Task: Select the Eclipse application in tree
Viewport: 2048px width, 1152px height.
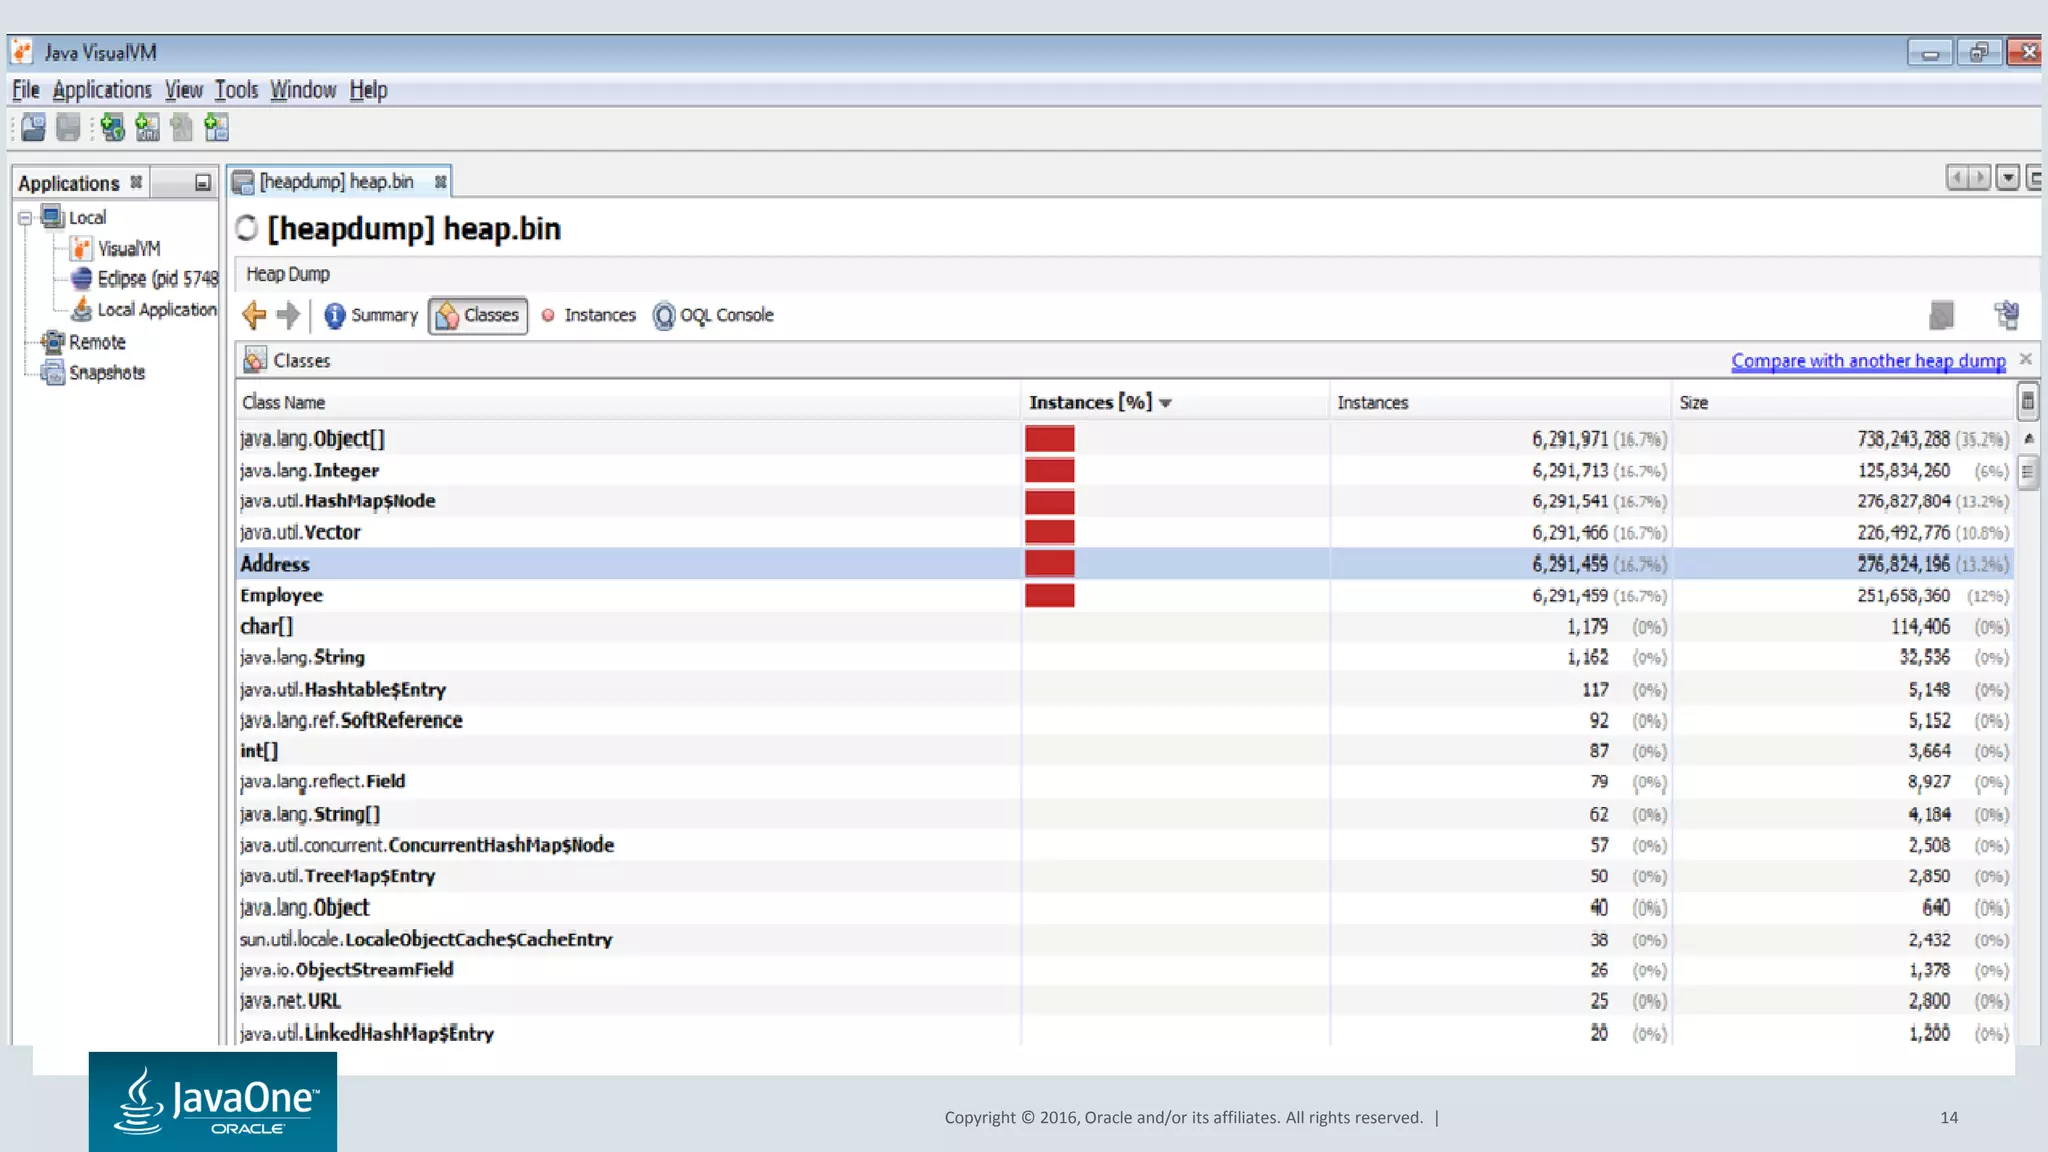Action: [155, 279]
